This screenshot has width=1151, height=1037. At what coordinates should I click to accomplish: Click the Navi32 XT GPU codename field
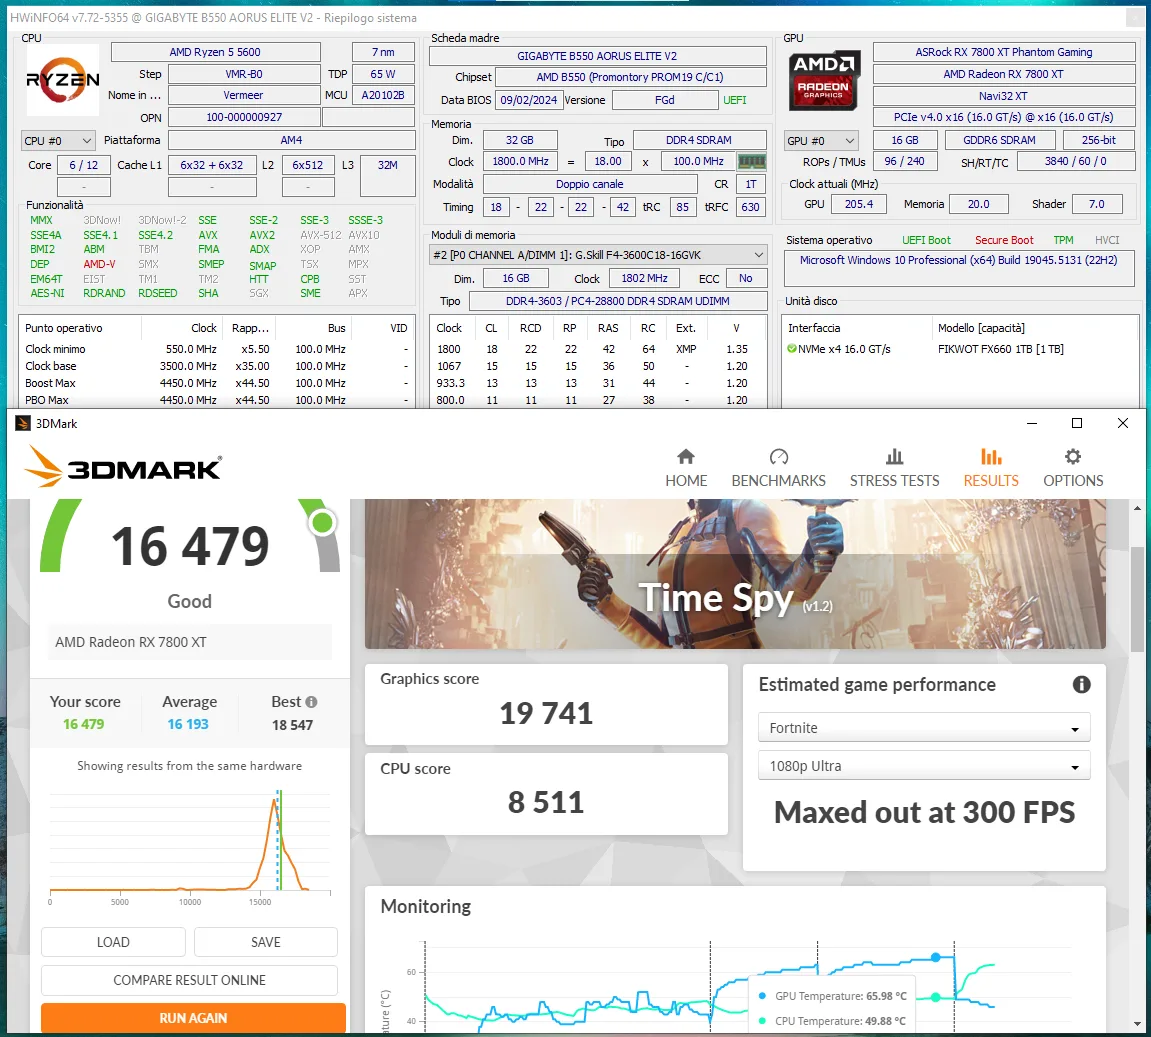1003,96
